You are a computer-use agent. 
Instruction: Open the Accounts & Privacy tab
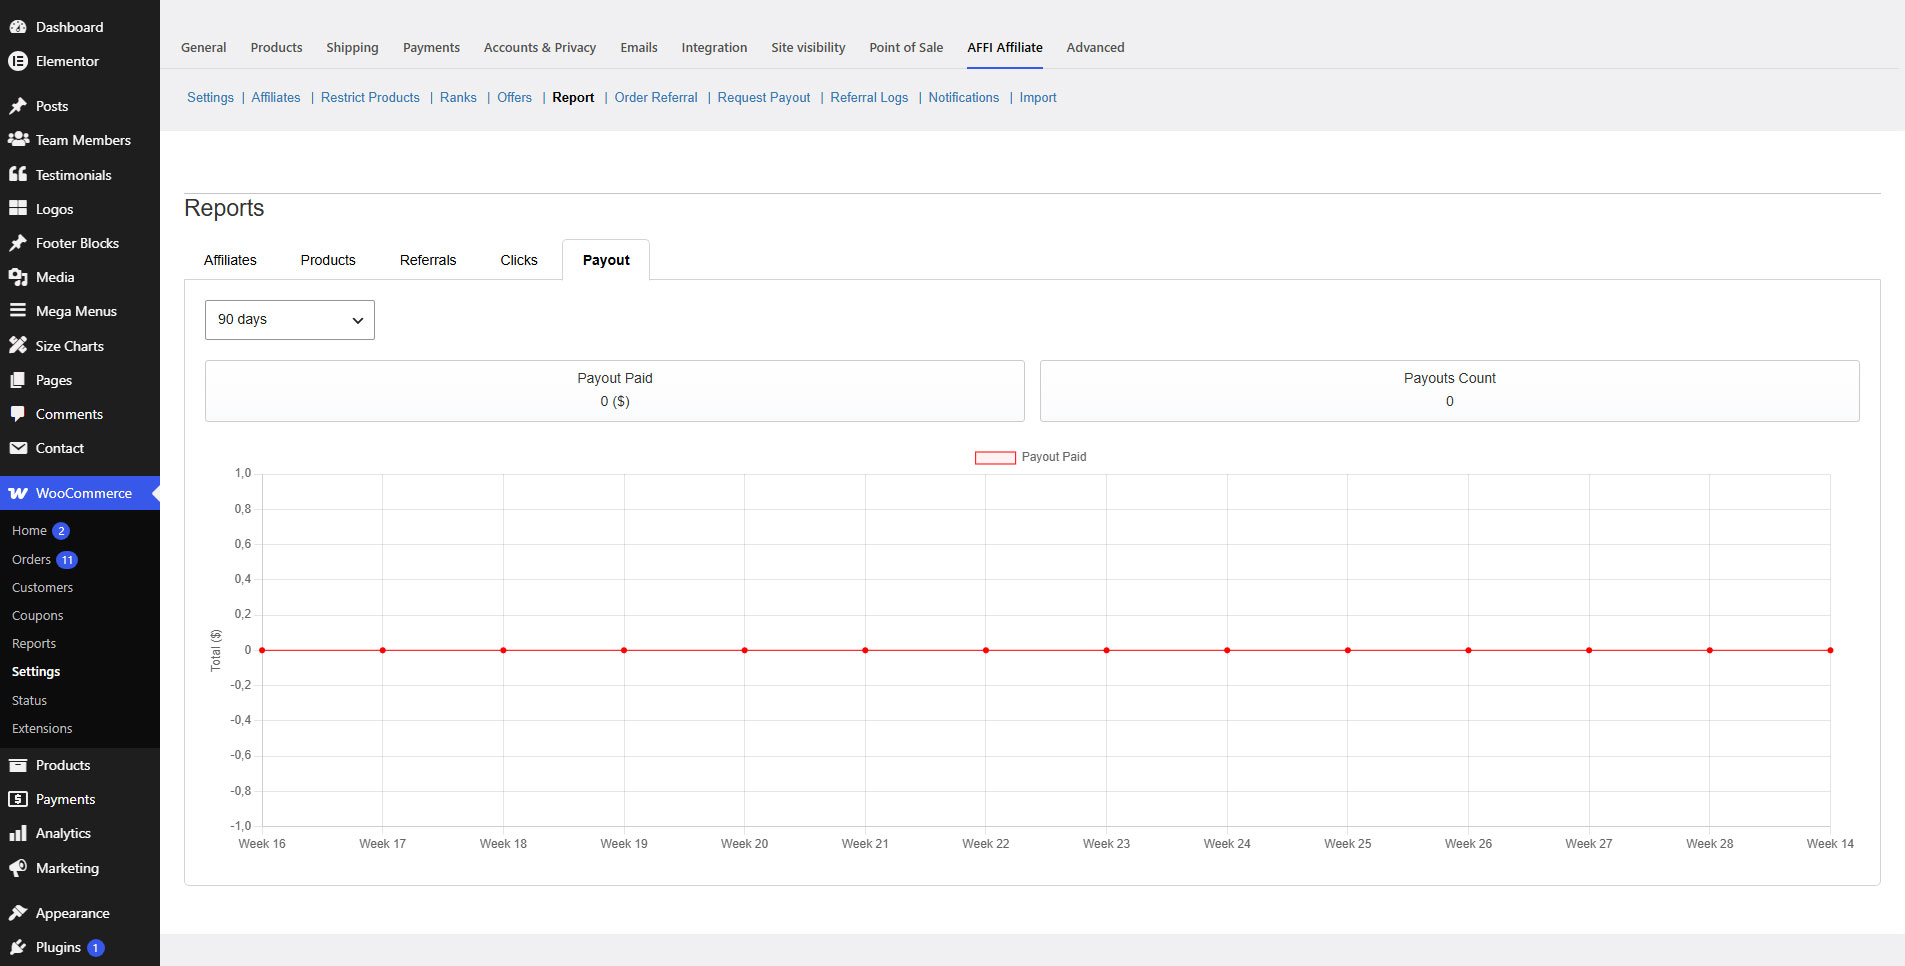tap(540, 47)
